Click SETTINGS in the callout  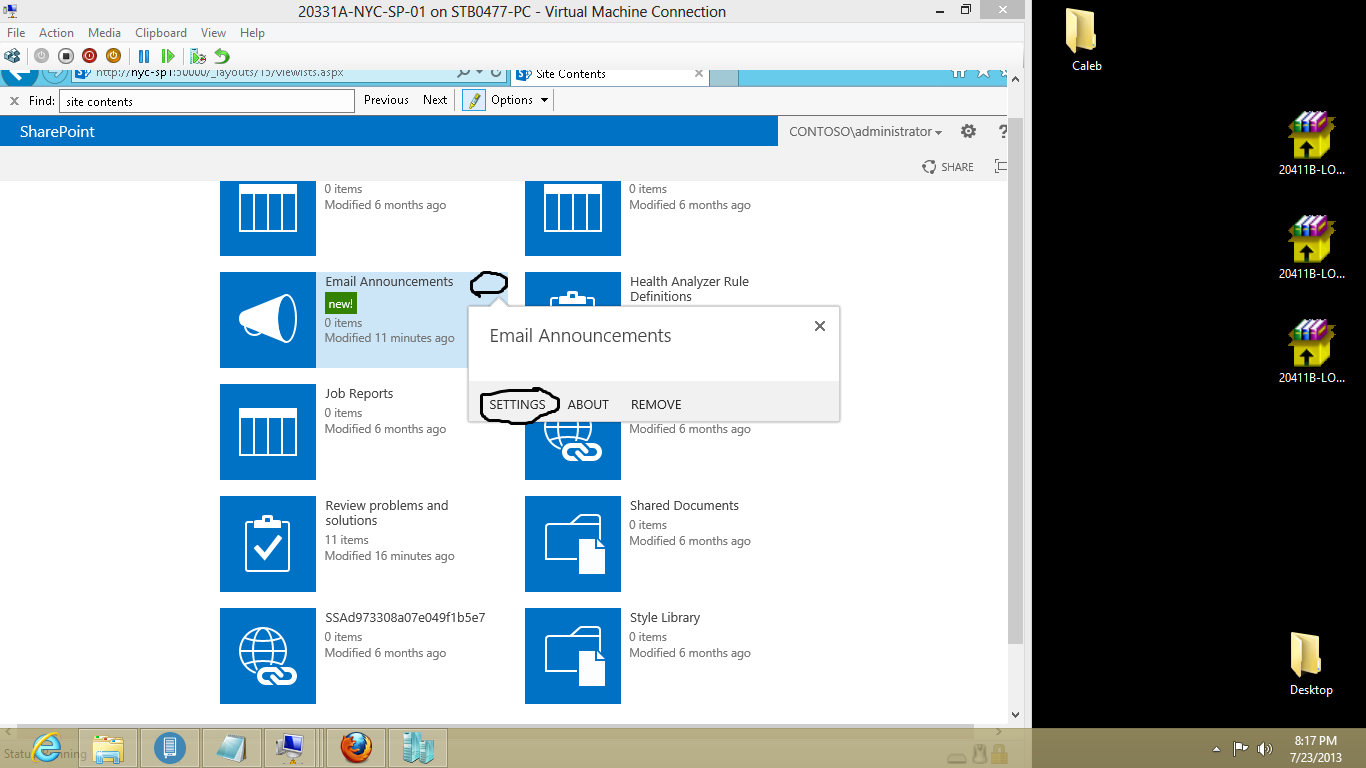pyautogui.click(x=517, y=405)
